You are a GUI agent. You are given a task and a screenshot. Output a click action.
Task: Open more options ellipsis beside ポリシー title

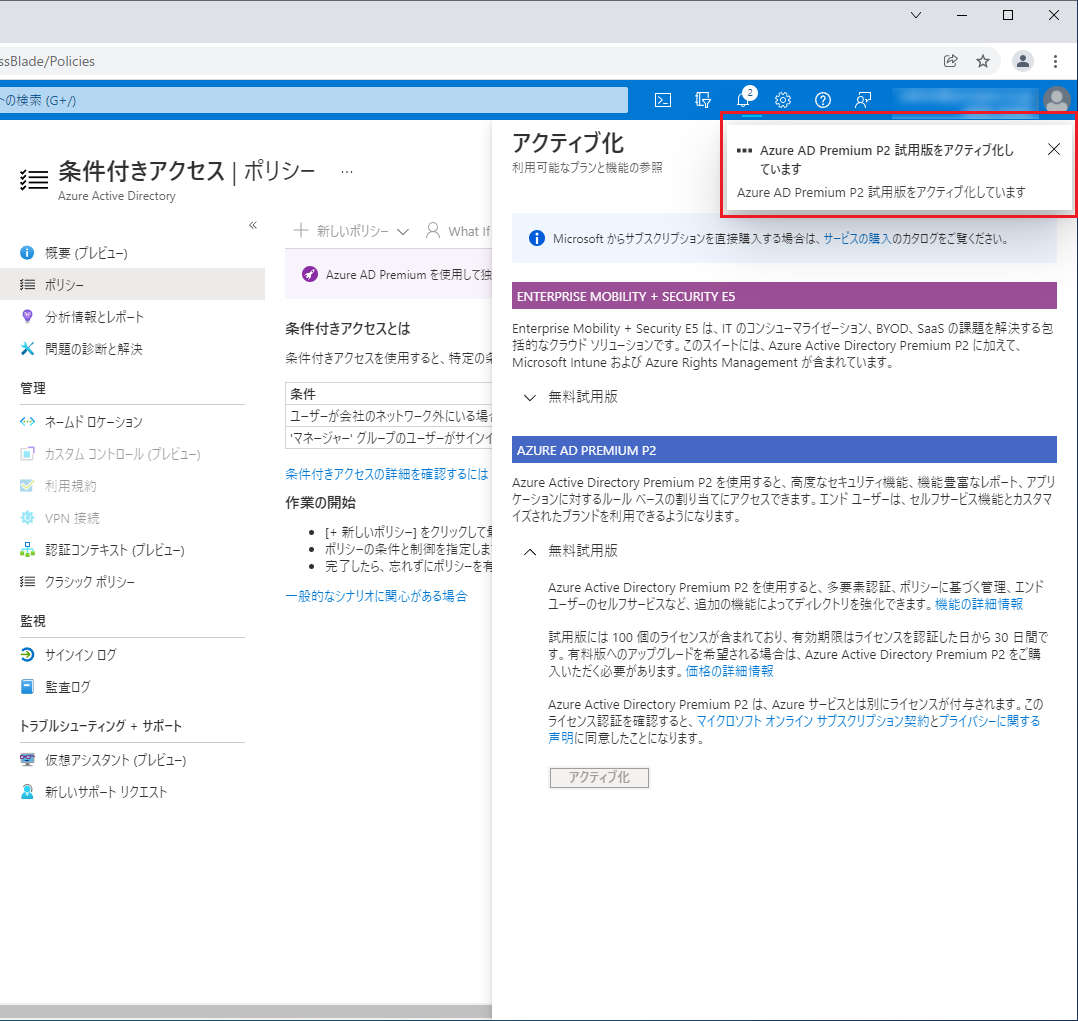(x=346, y=172)
